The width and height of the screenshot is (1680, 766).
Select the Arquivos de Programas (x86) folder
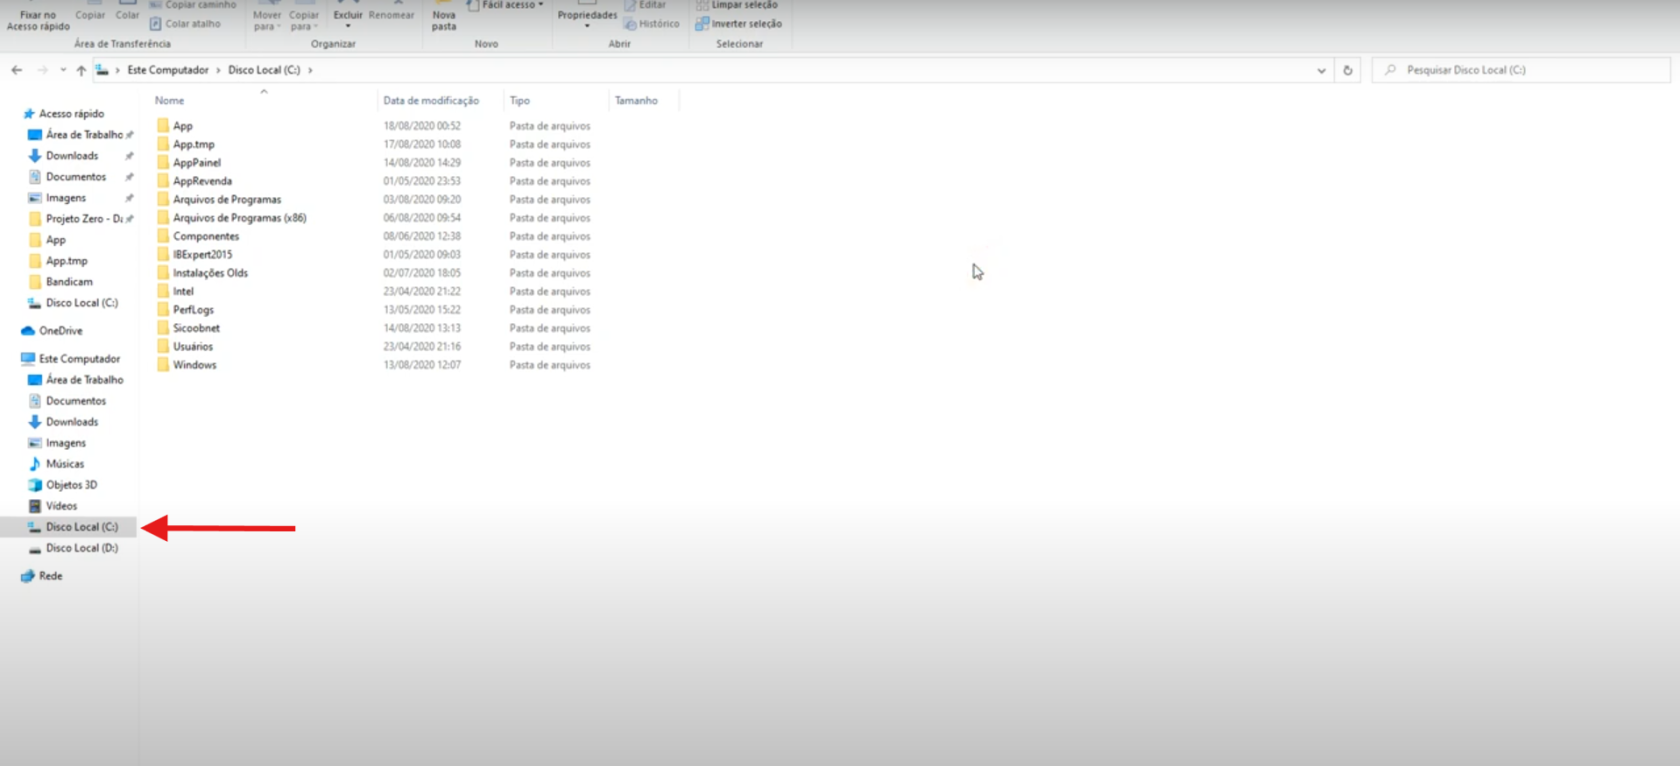239,218
